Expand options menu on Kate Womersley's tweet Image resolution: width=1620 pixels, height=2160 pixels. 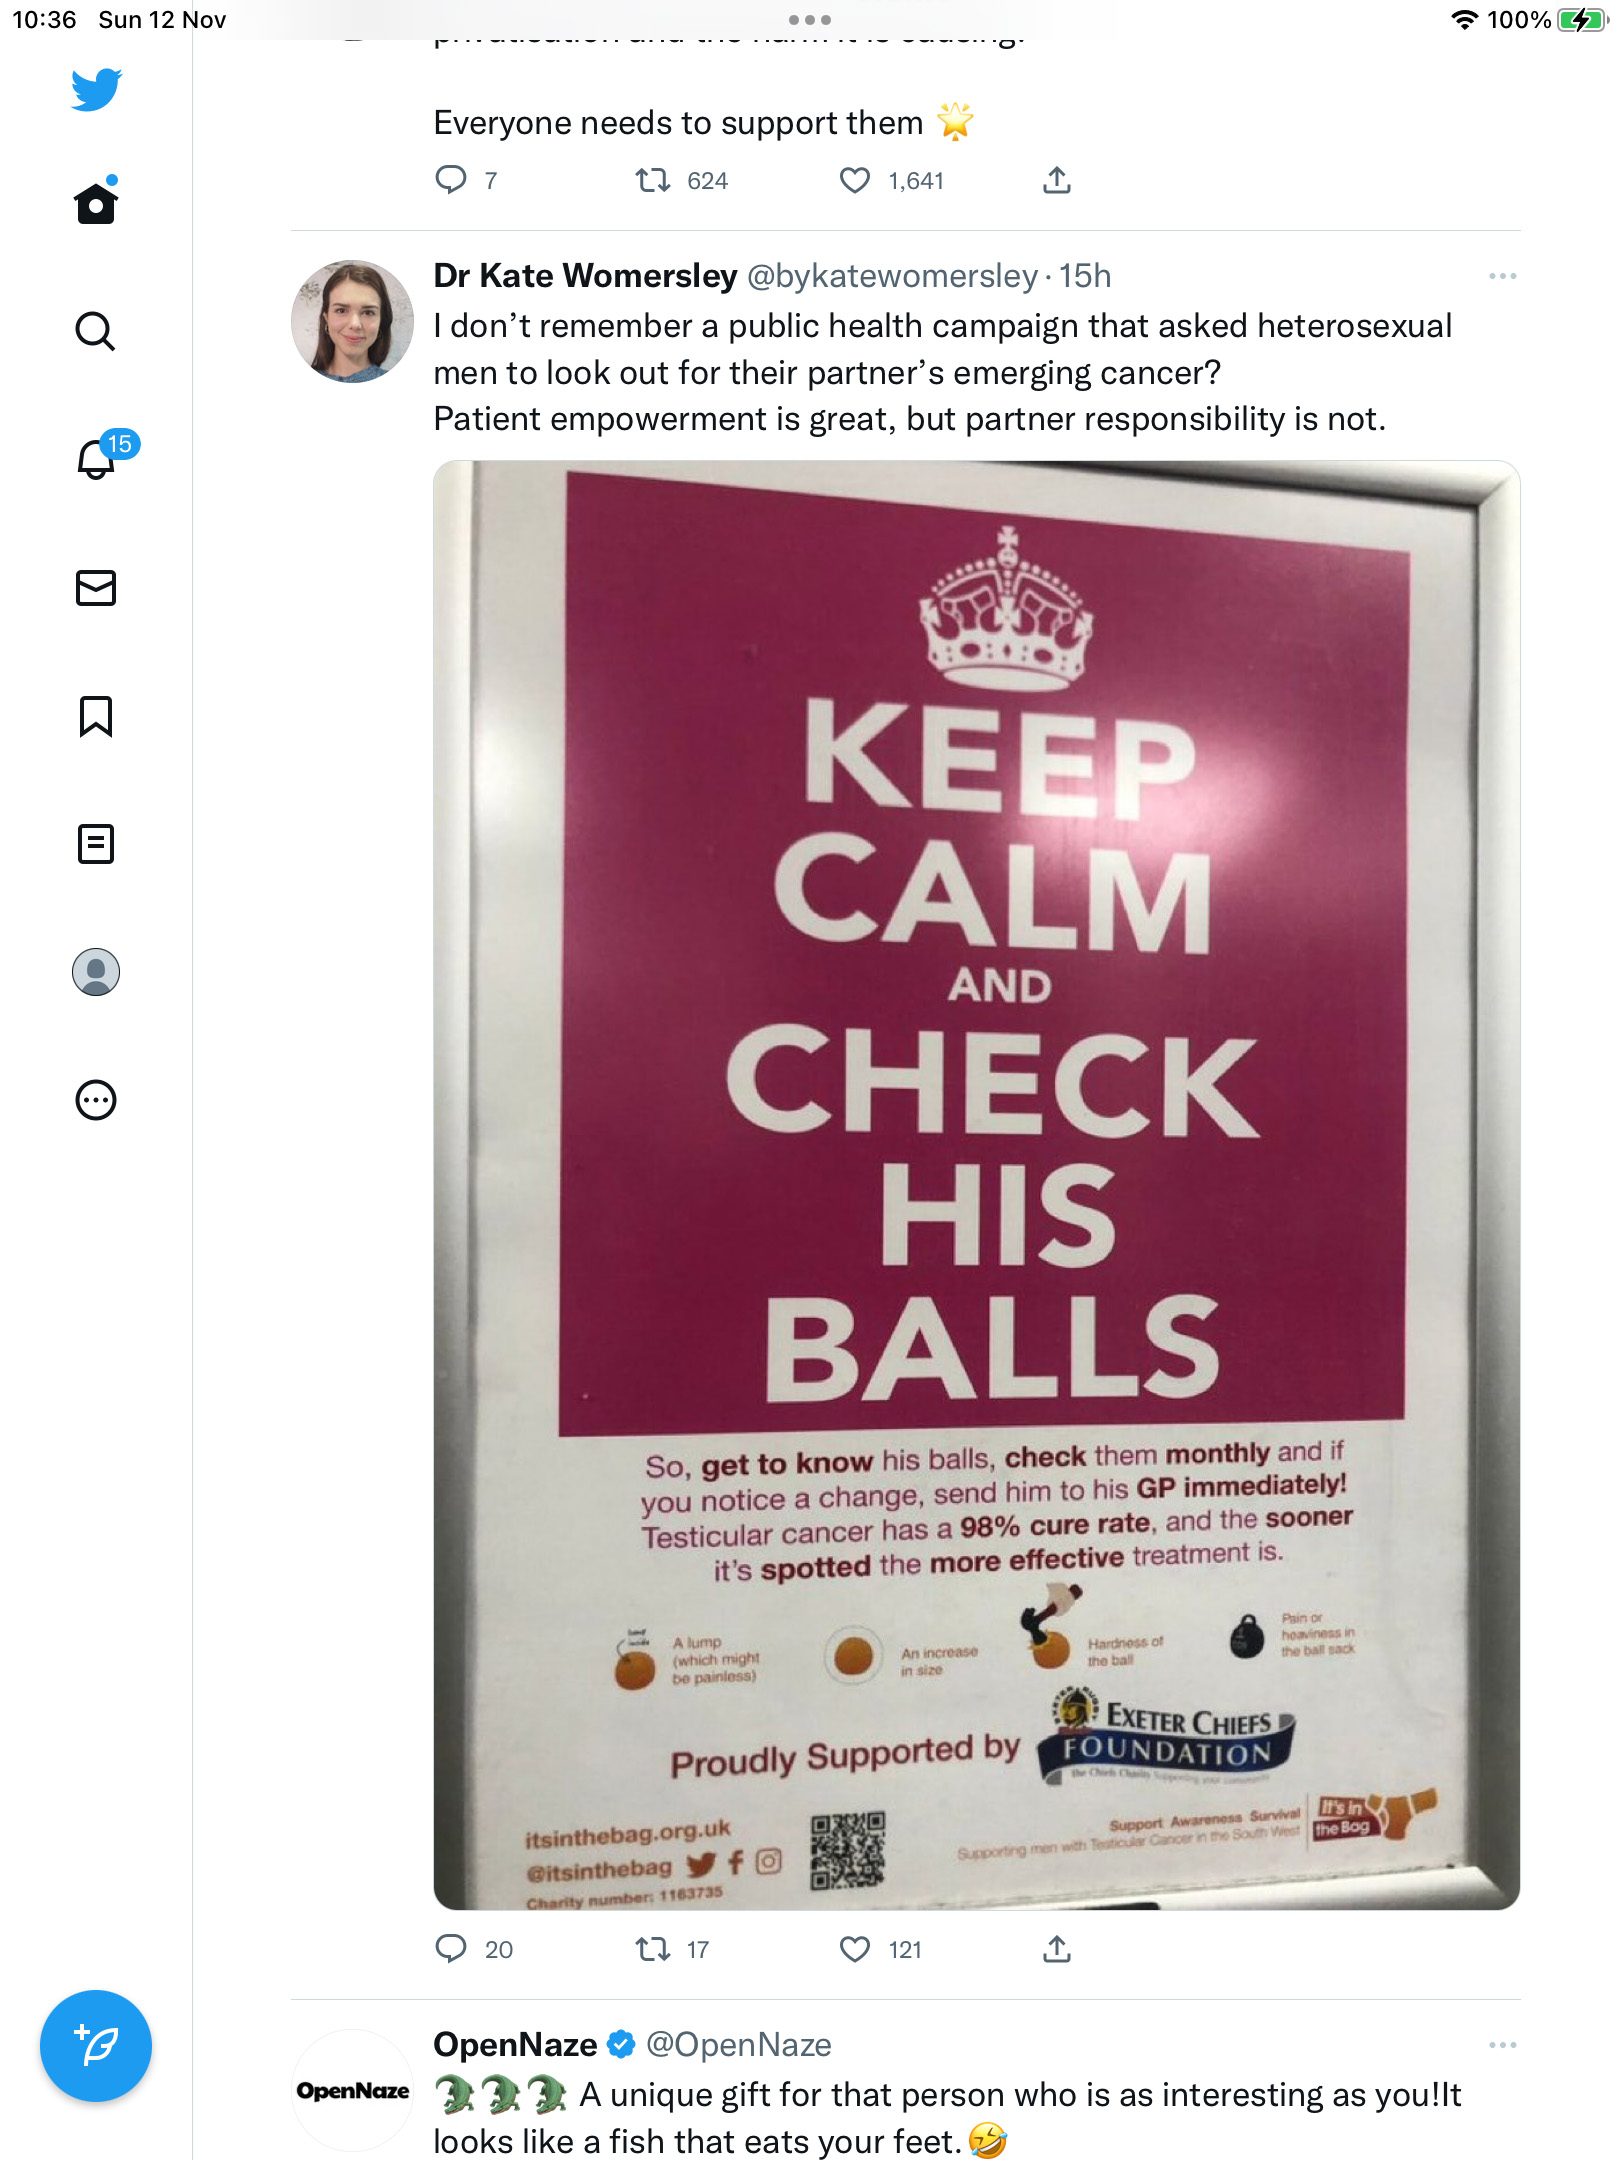coord(1502,276)
